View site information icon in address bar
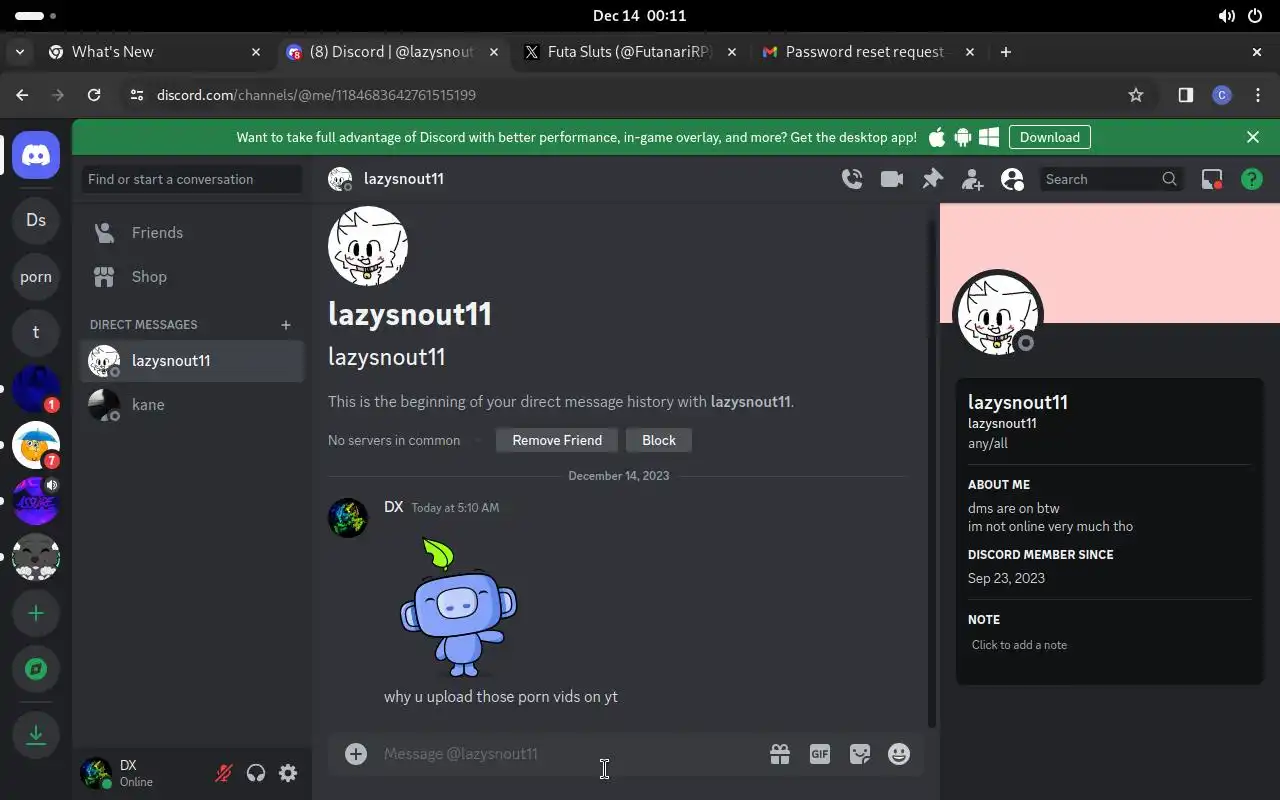This screenshot has height=800, width=1280. [138, 95]
